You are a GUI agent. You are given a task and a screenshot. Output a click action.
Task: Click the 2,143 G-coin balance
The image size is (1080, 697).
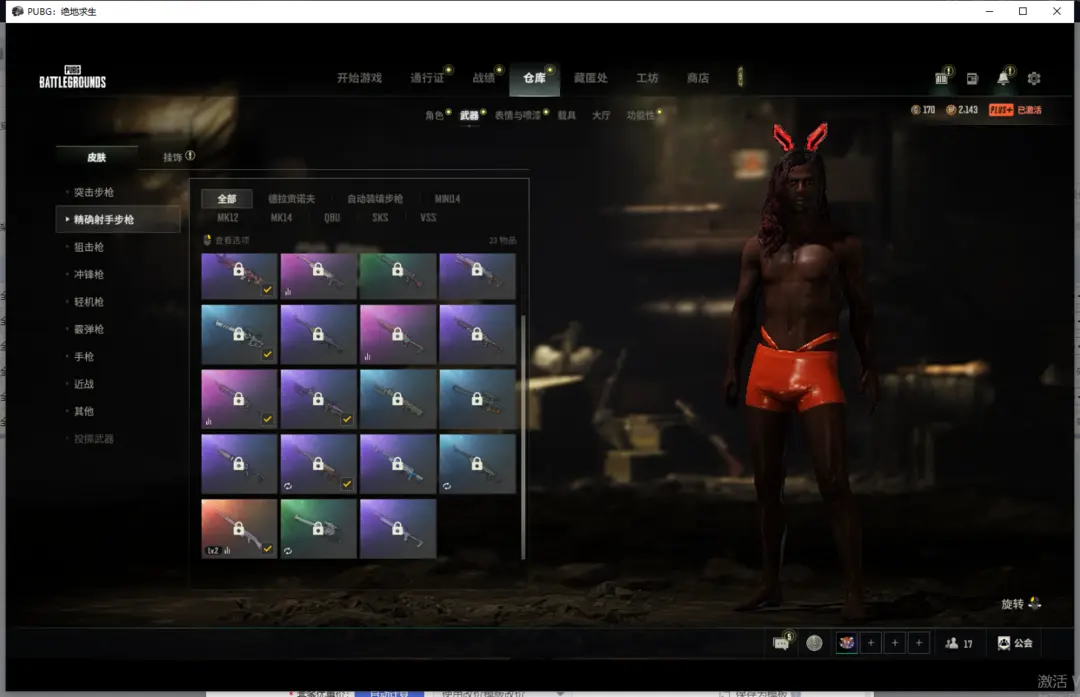[x=962, y=110]
